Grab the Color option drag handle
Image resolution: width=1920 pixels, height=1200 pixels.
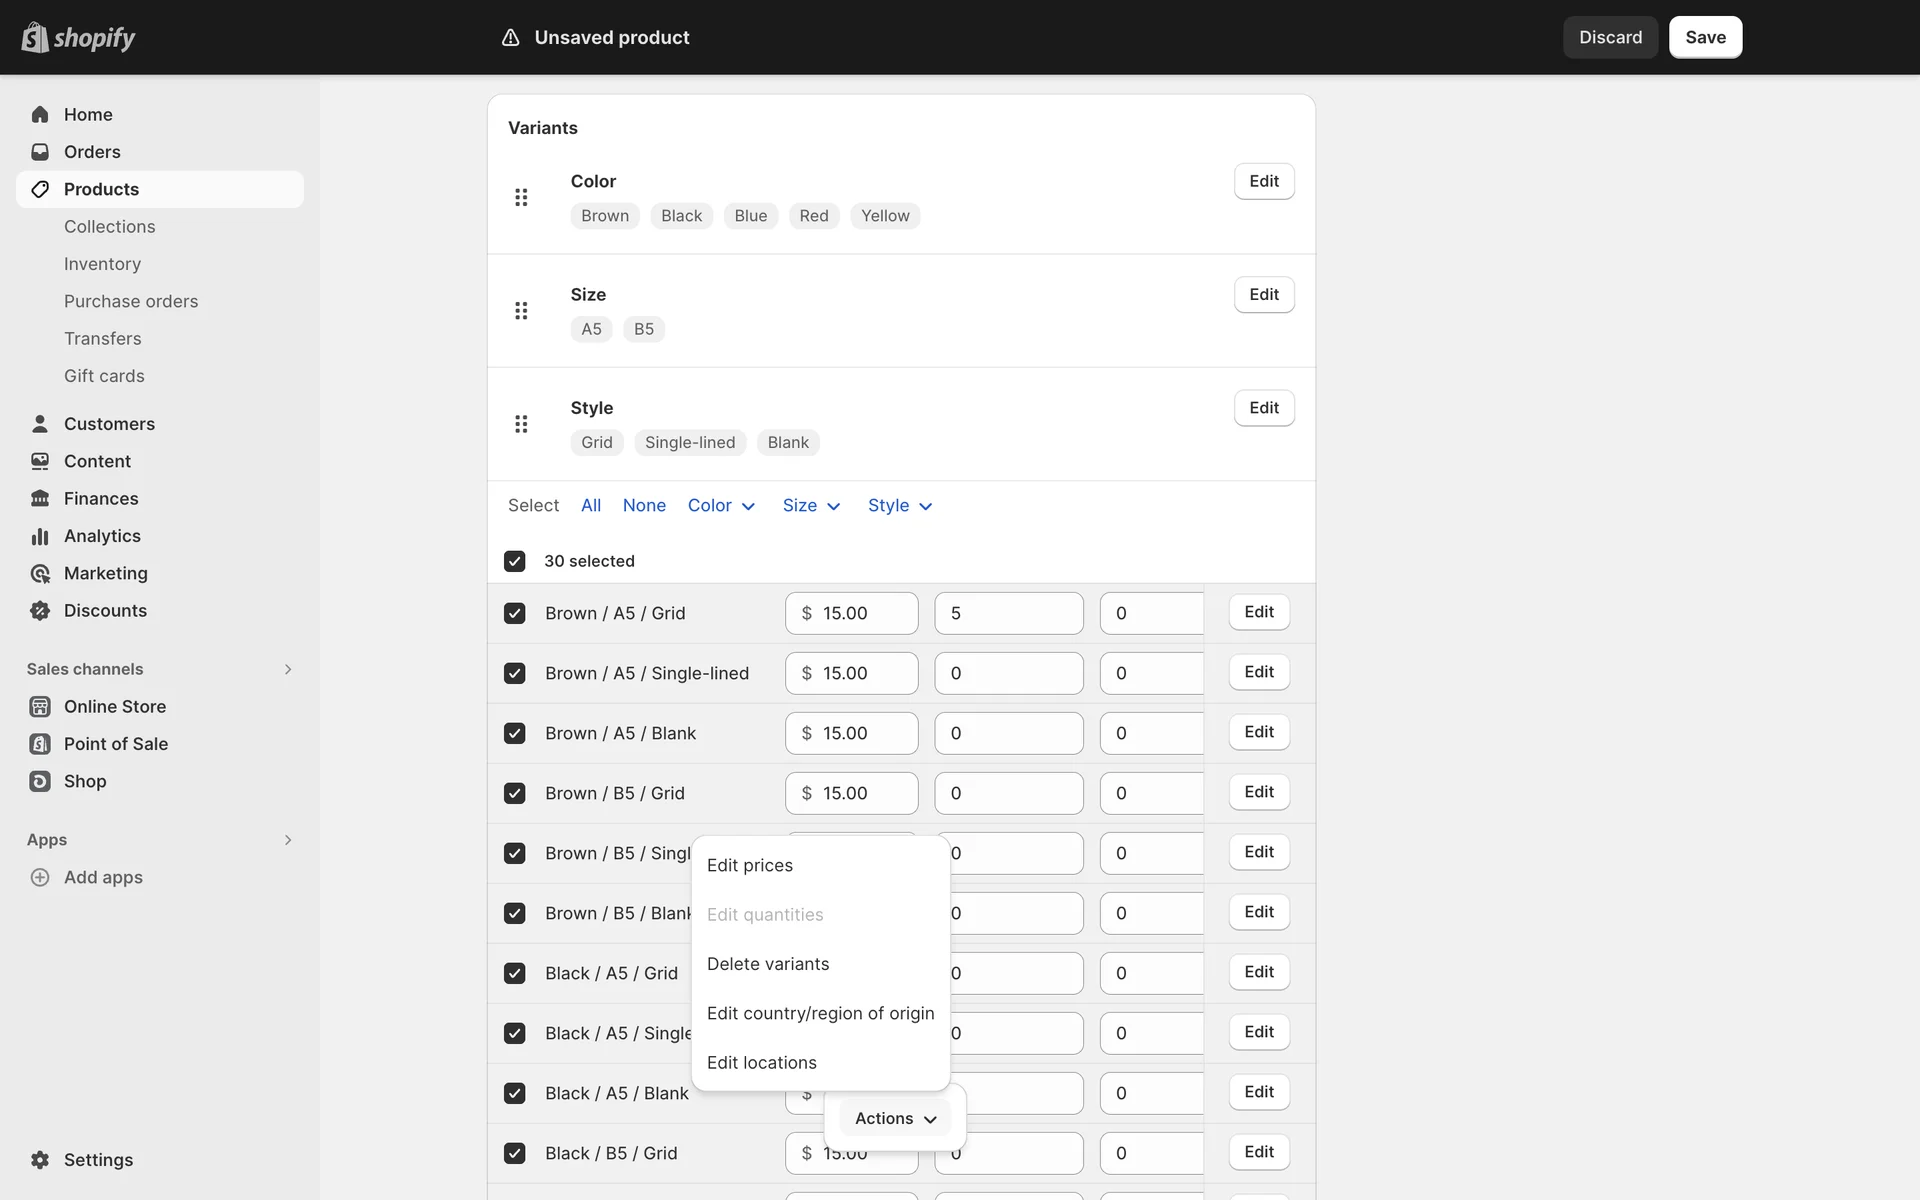click(521, 197)
